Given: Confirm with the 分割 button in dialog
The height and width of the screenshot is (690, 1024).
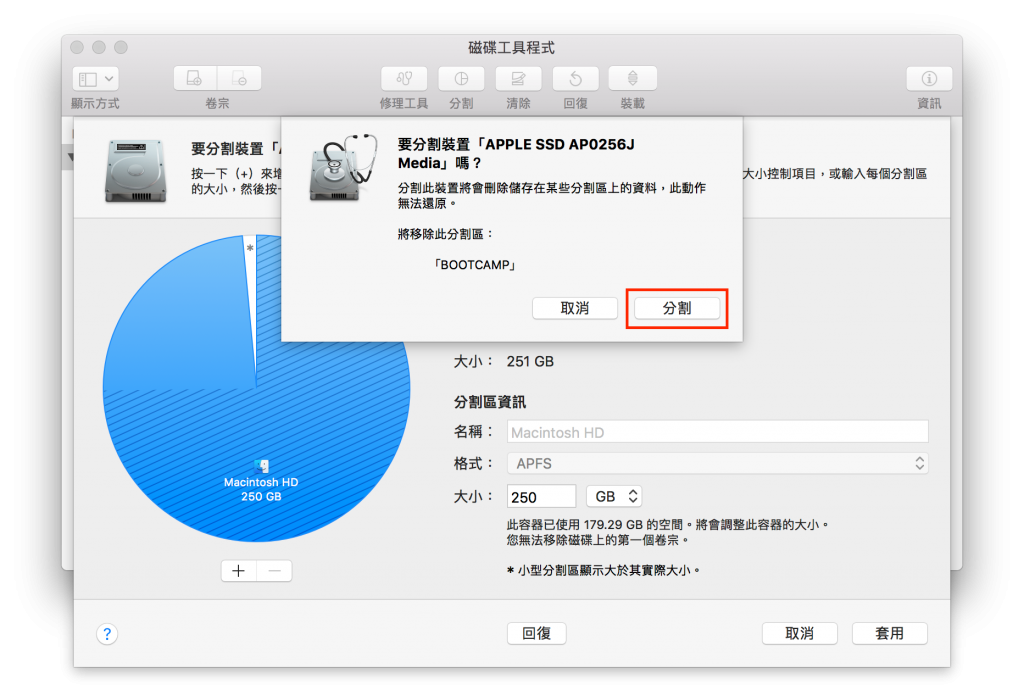Looking at the screenshot, I should click(x=677, y=308).
